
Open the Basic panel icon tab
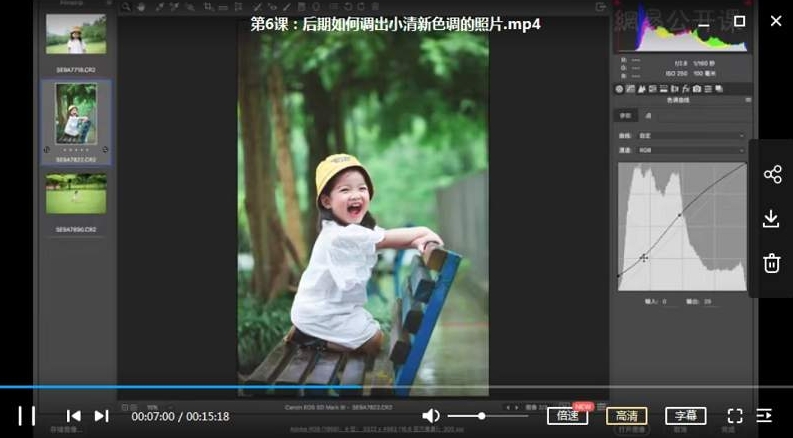click(x=620, y=89)
